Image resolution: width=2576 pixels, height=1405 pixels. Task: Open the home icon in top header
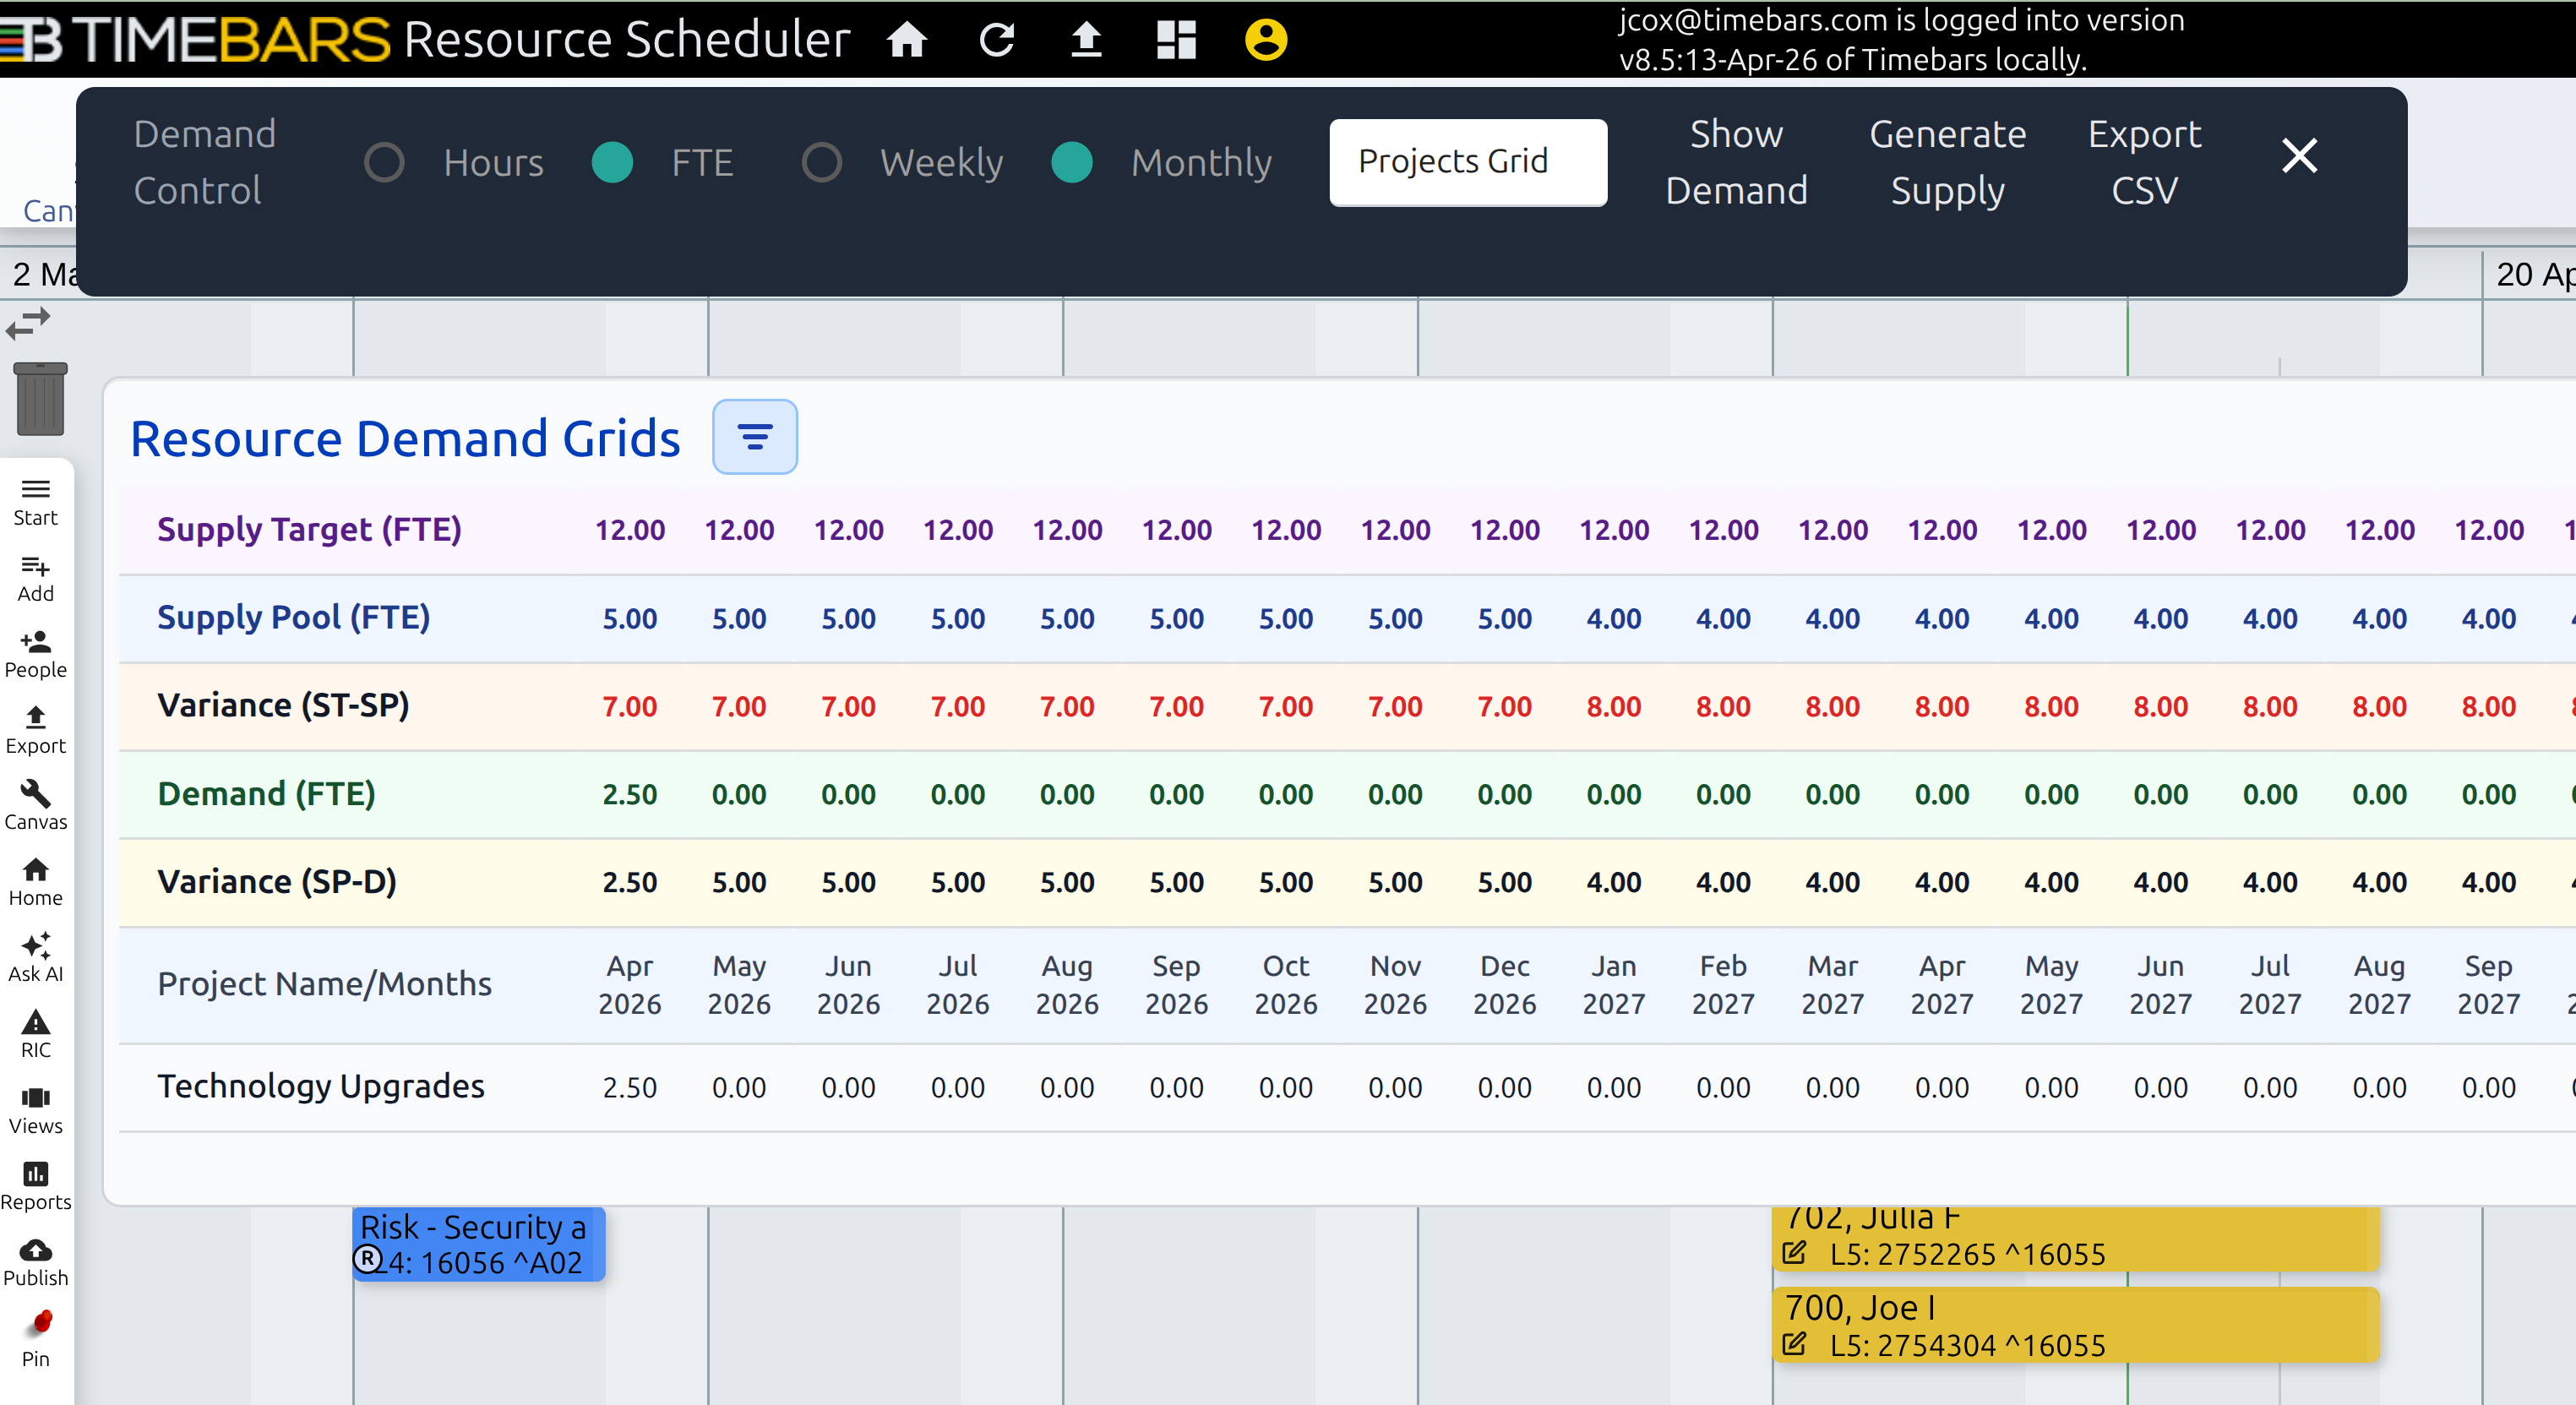tap(906, 40)
